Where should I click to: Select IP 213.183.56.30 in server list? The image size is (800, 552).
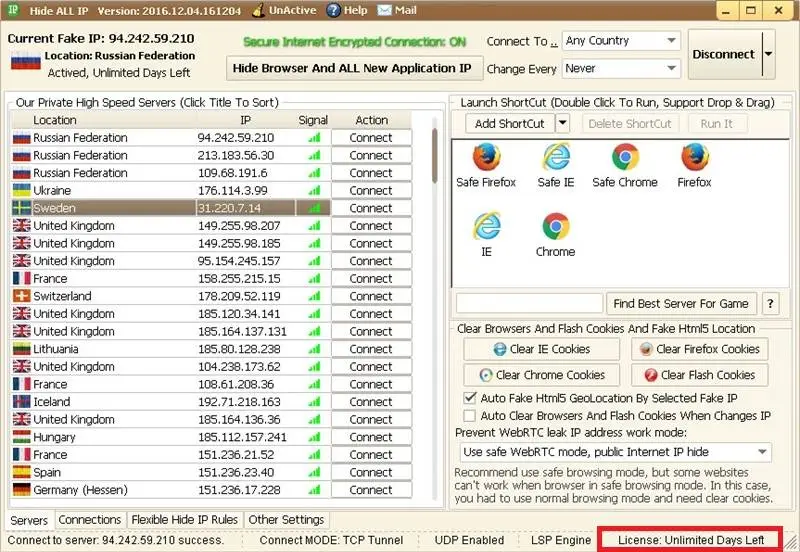point(236,155)
